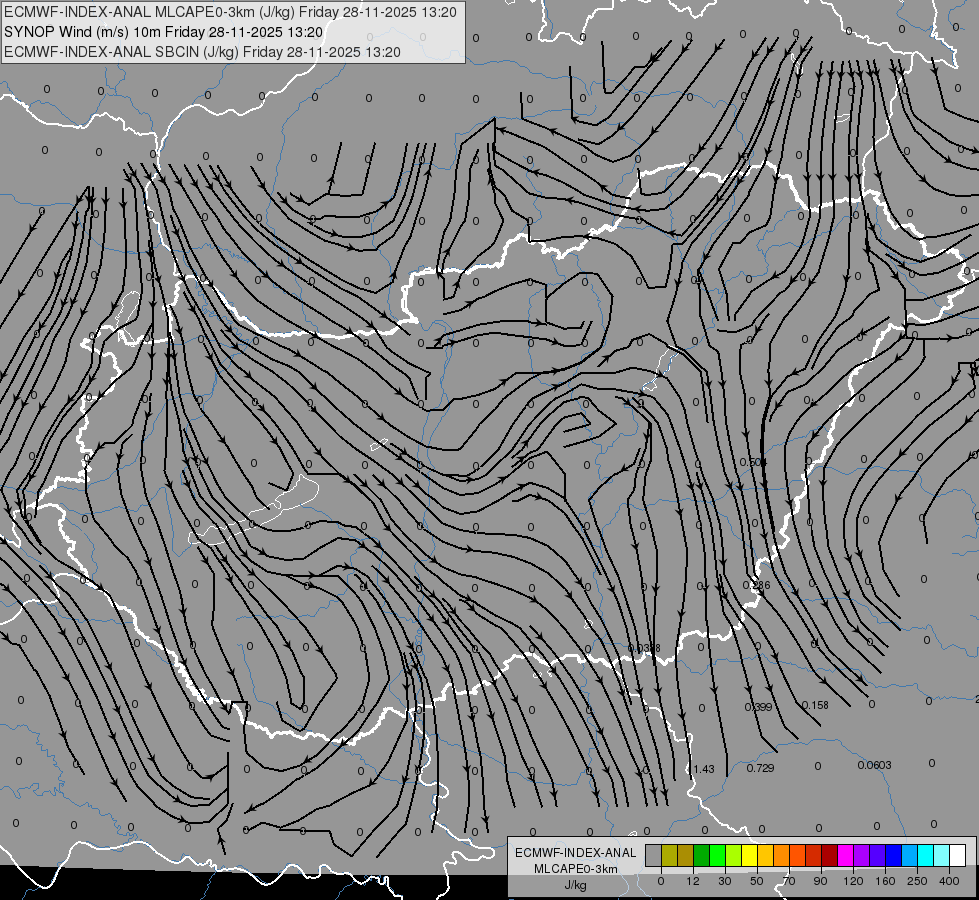Image resolution: width=979 pixels, height=900 pixels.
Task: Pick the white swatch ending the legend
Action: [x=958, y=855]
